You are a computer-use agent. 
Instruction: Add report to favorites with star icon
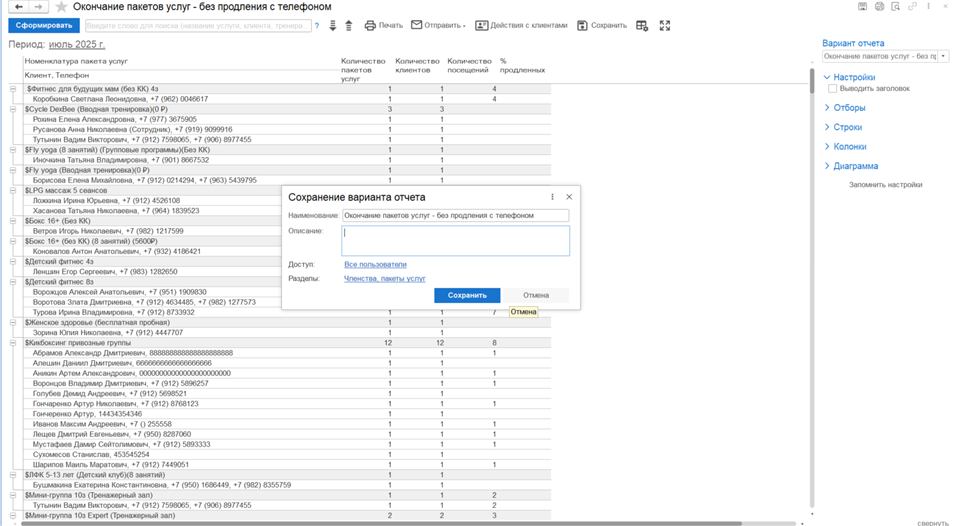(x=61, y=7)
